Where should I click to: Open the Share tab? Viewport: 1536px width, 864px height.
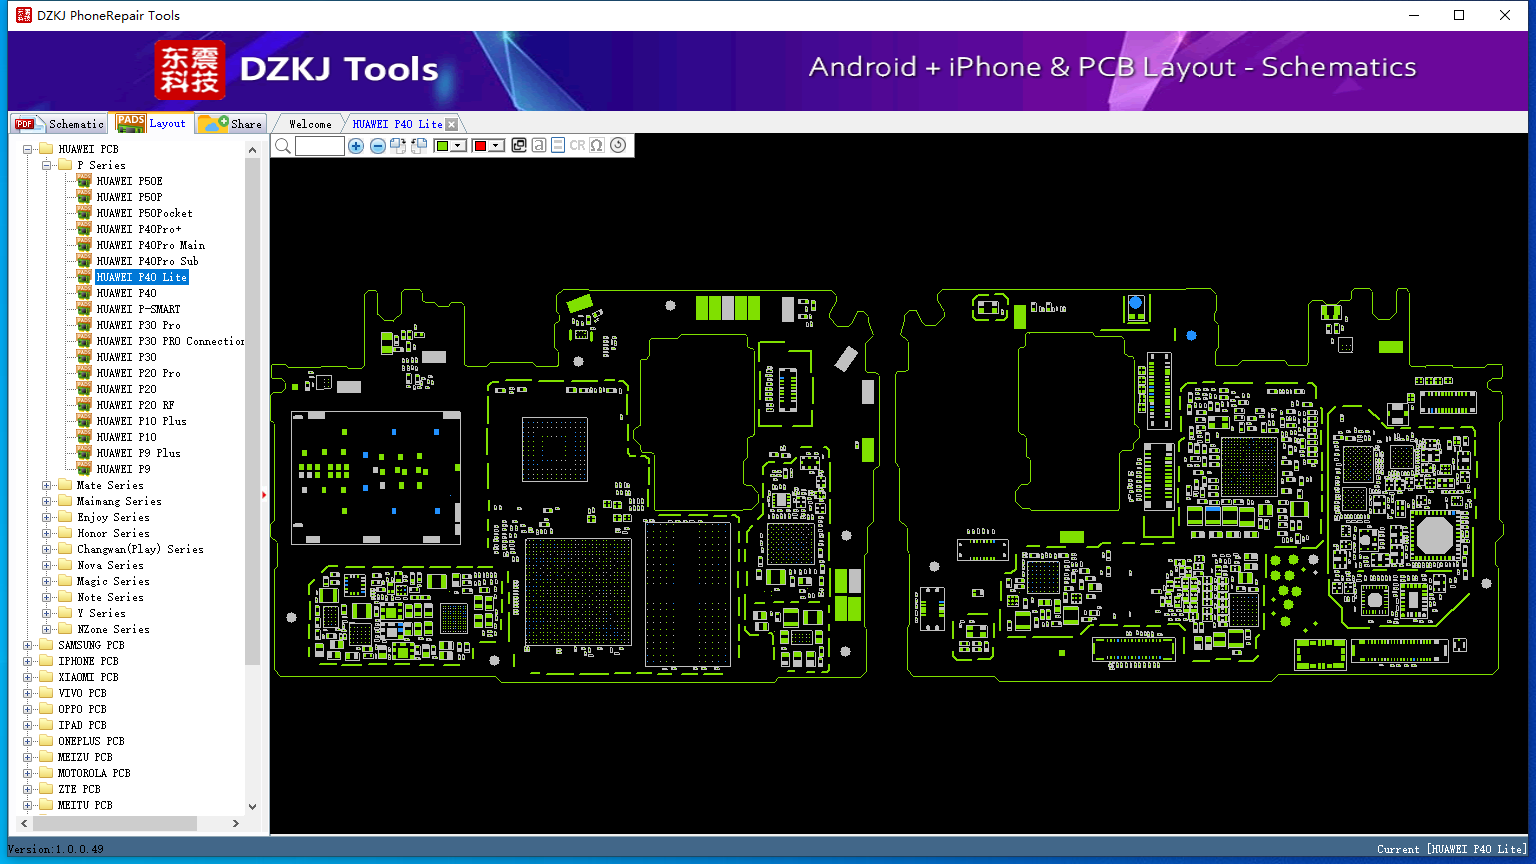(x=231, y=124)
